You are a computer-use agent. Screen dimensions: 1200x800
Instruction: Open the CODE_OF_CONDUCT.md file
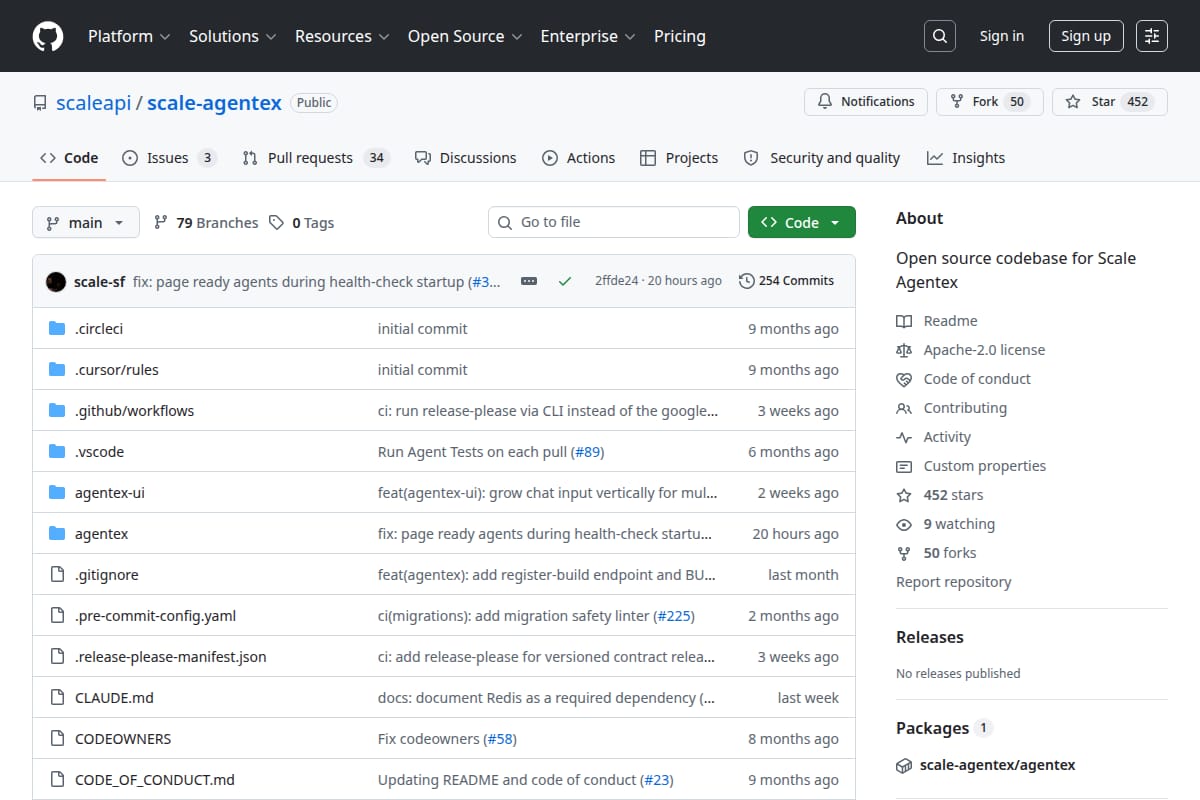[155, 780]
